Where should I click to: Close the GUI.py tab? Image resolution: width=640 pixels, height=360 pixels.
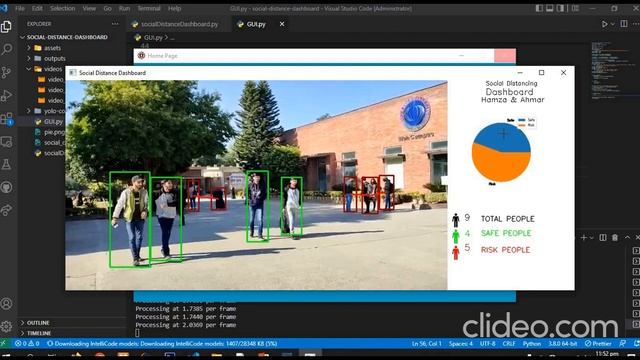tap(282, 24)
